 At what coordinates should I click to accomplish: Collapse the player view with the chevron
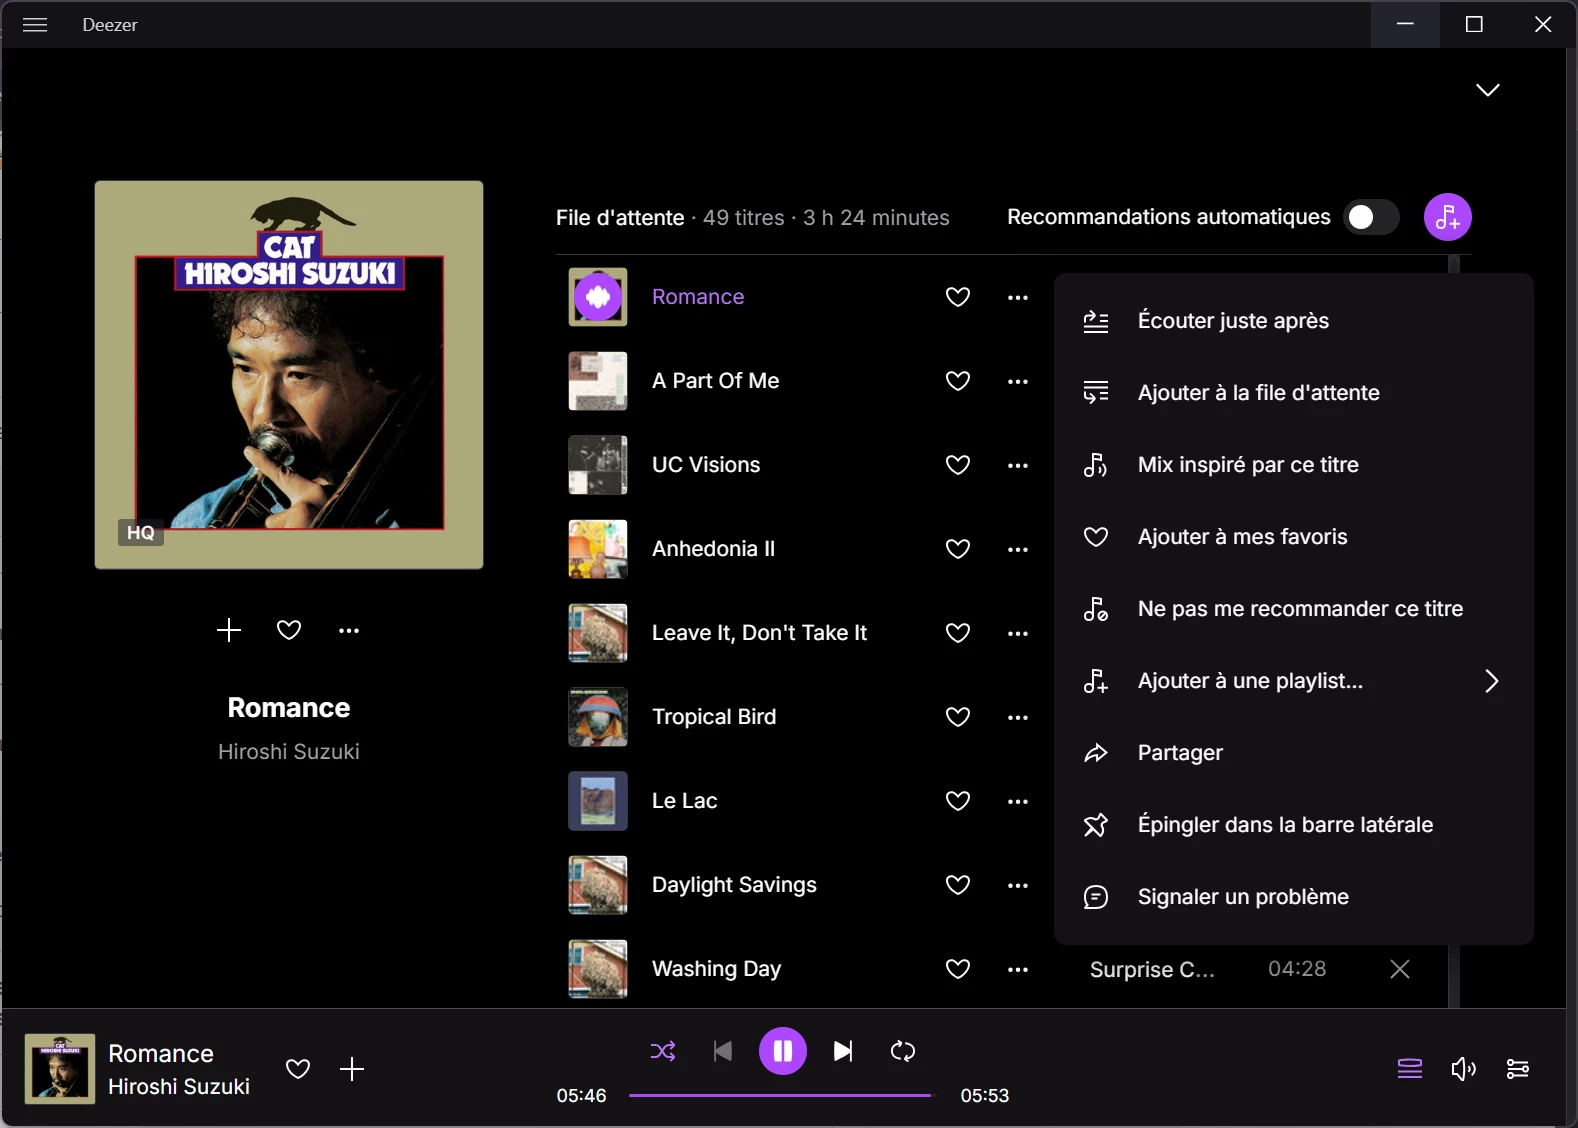[1488, 90]
